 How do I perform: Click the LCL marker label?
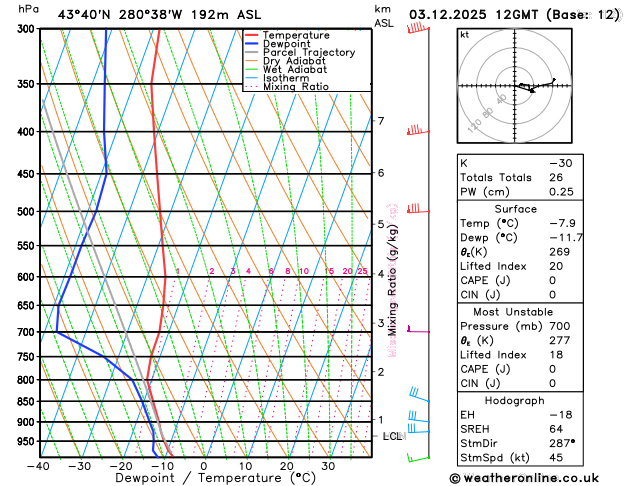pos(392,436)
